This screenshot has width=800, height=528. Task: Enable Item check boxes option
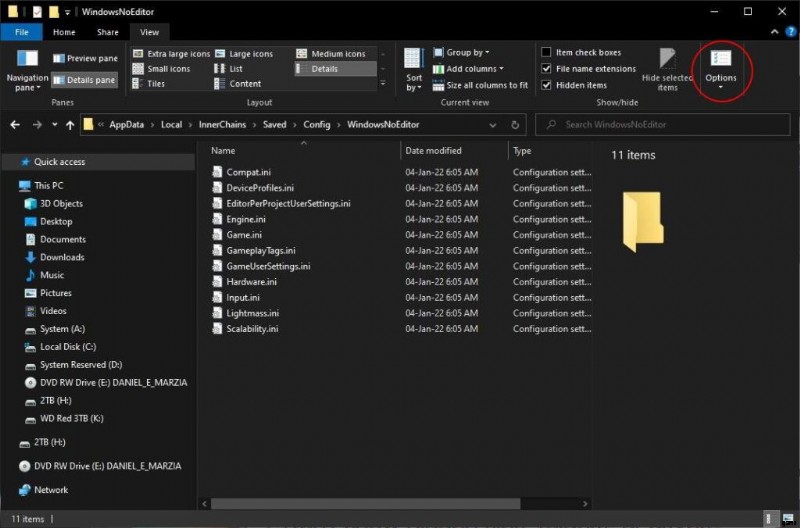pyautogui.click(x=546, y=53)
